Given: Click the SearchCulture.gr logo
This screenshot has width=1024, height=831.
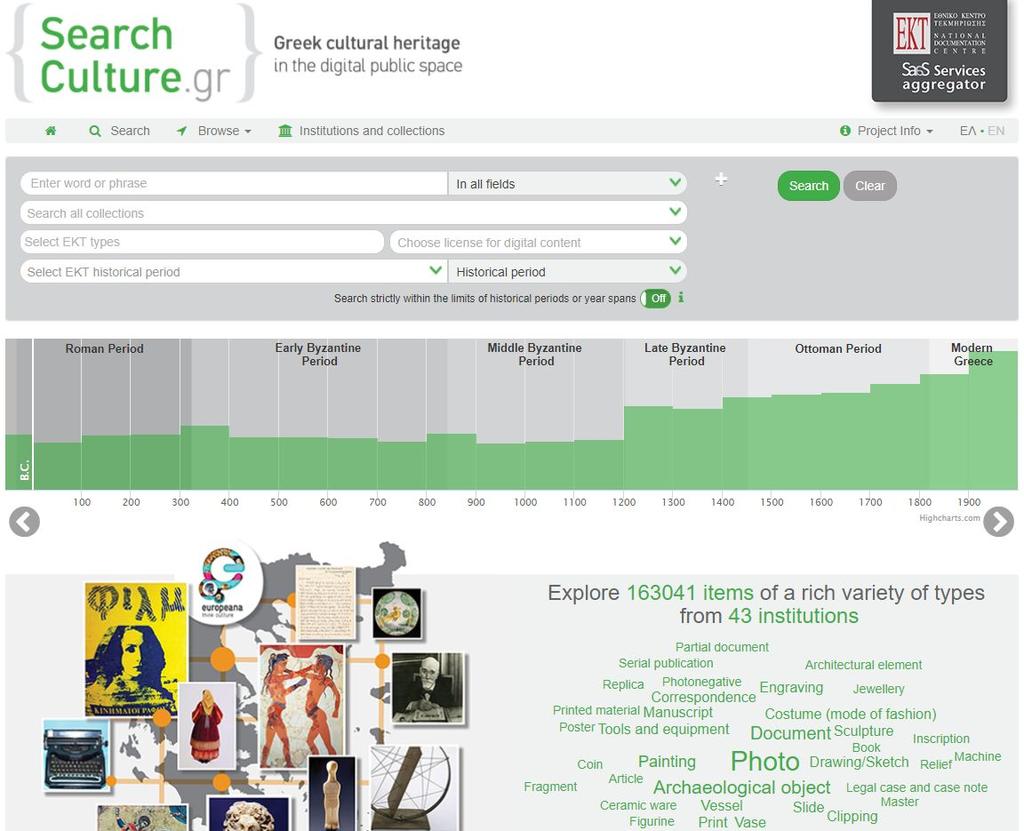Looking at the screenshot, I should point(134,54).
